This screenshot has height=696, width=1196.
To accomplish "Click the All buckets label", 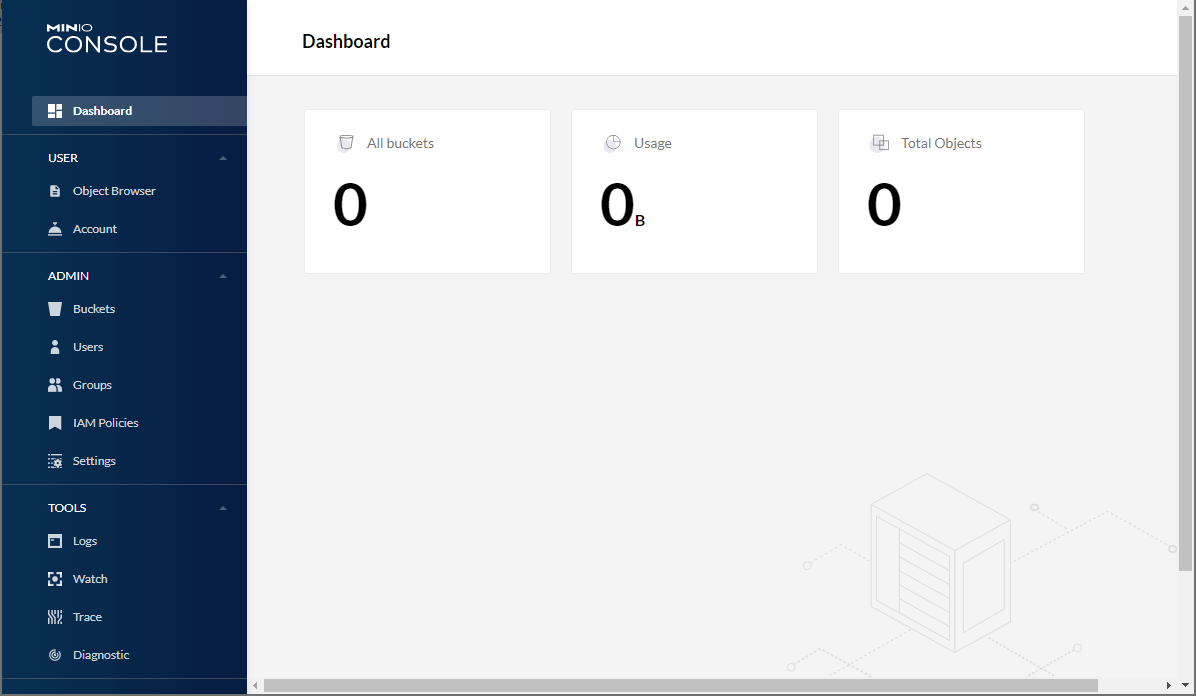I will click(400, 143).
